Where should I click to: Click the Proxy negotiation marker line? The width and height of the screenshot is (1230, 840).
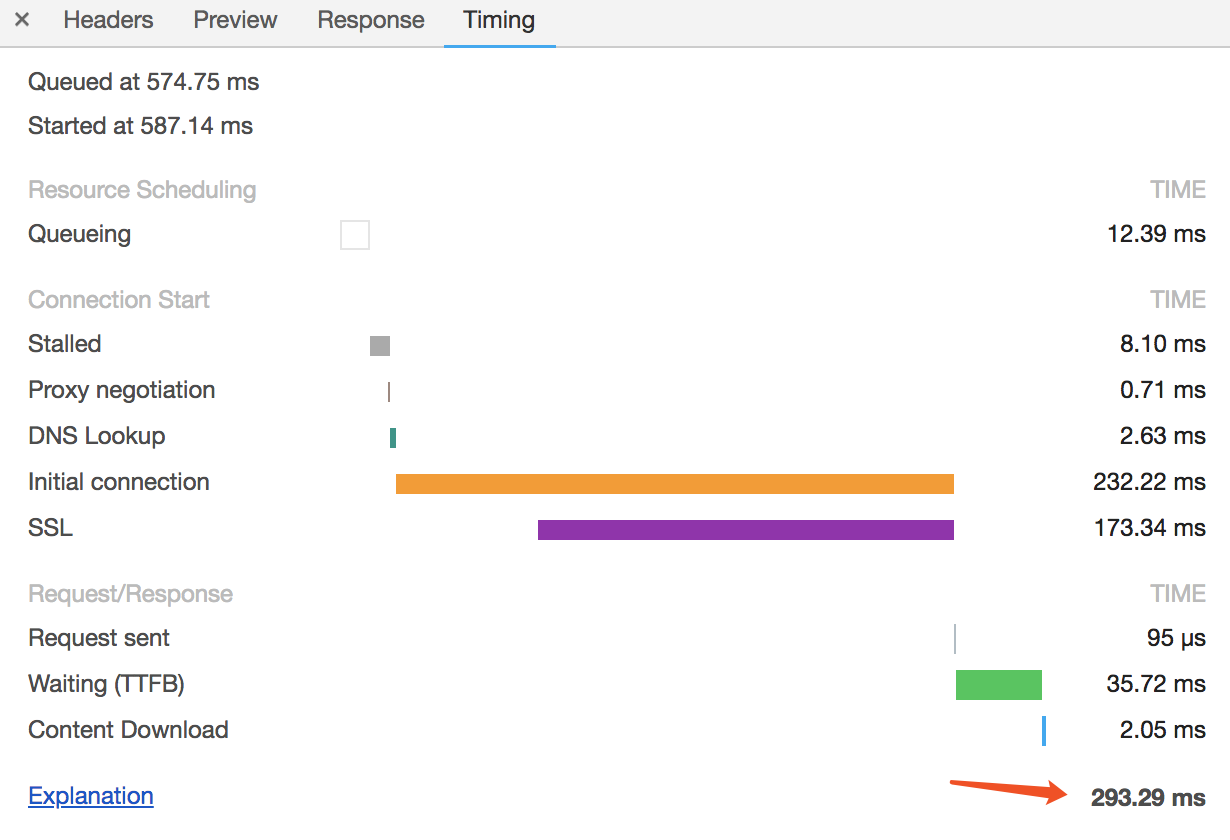point(389,391)
